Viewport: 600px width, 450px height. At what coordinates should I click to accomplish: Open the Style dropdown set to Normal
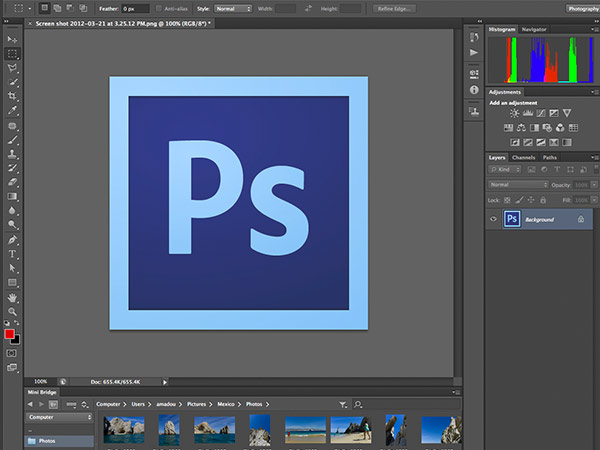tap(233, 8)
